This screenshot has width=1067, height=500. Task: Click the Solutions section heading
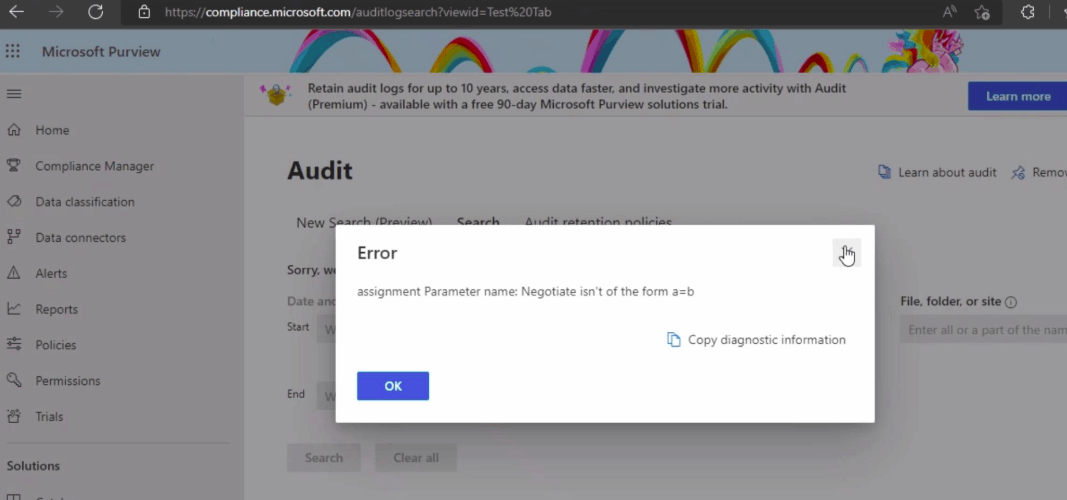click(x=33, y=466)
